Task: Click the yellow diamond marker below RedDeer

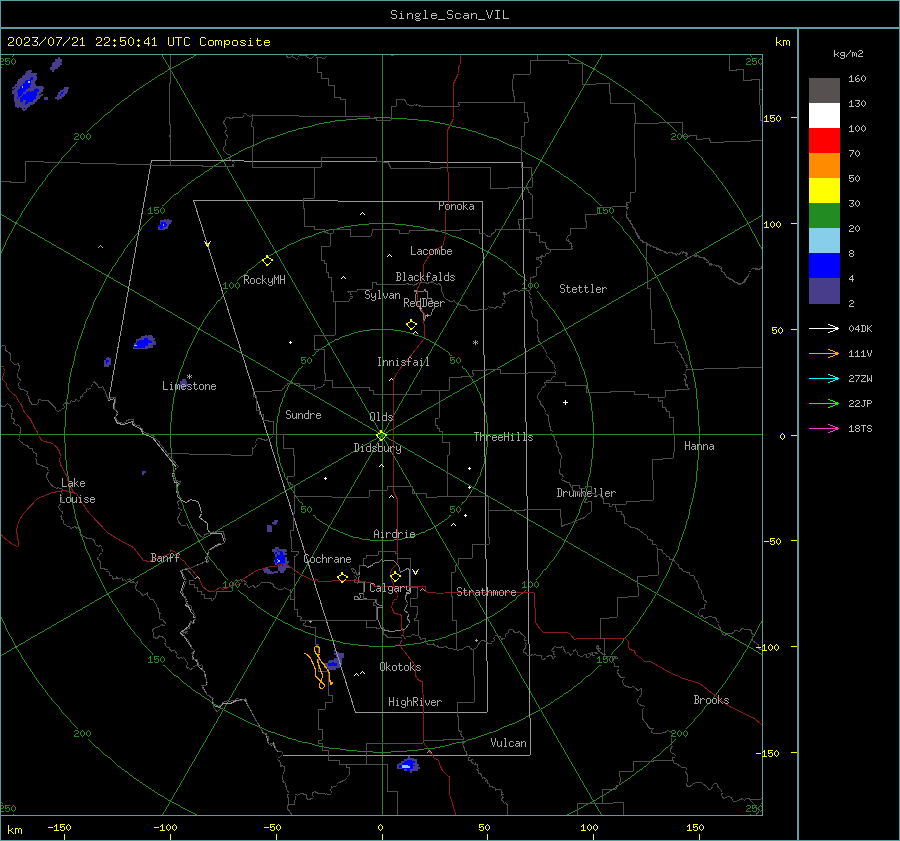Action: 412,325
